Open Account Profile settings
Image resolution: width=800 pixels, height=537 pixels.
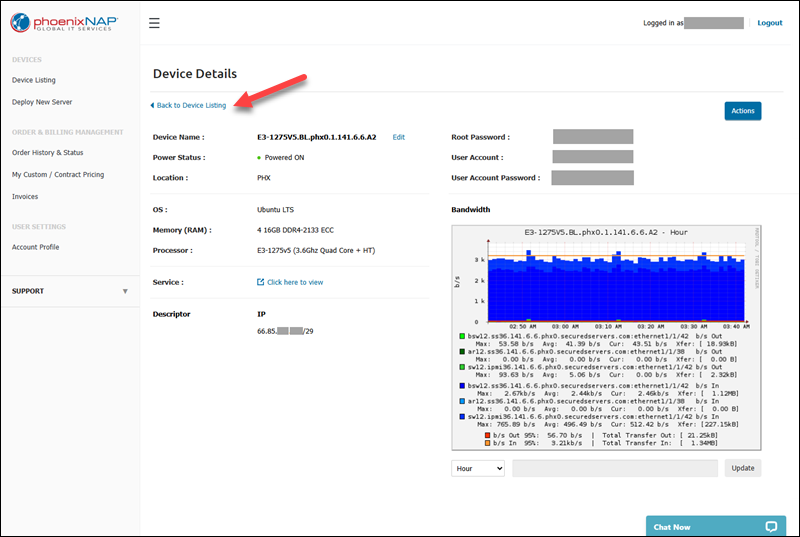(x=36, y=247)
